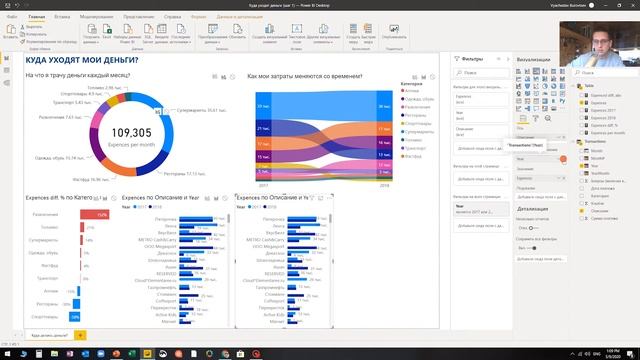Uncheck the Year field under Transactions
The width and height of the screenshot is (640, 360).
(582, 166)
